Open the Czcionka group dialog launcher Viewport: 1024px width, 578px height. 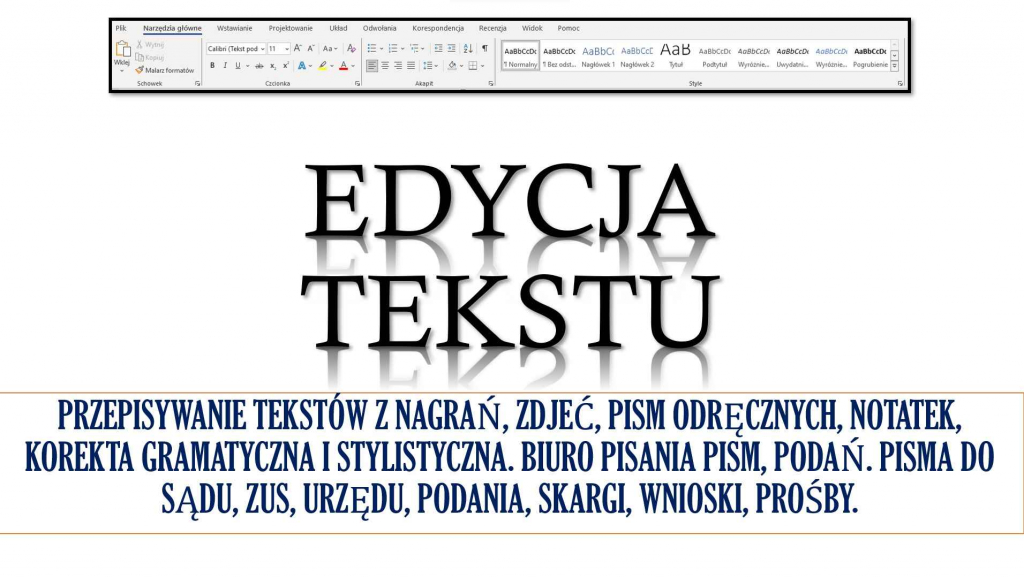click(x=356, y=83)
